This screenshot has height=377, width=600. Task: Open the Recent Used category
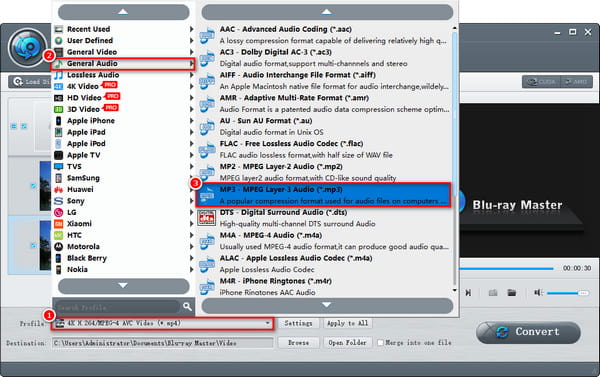(123, 29)
